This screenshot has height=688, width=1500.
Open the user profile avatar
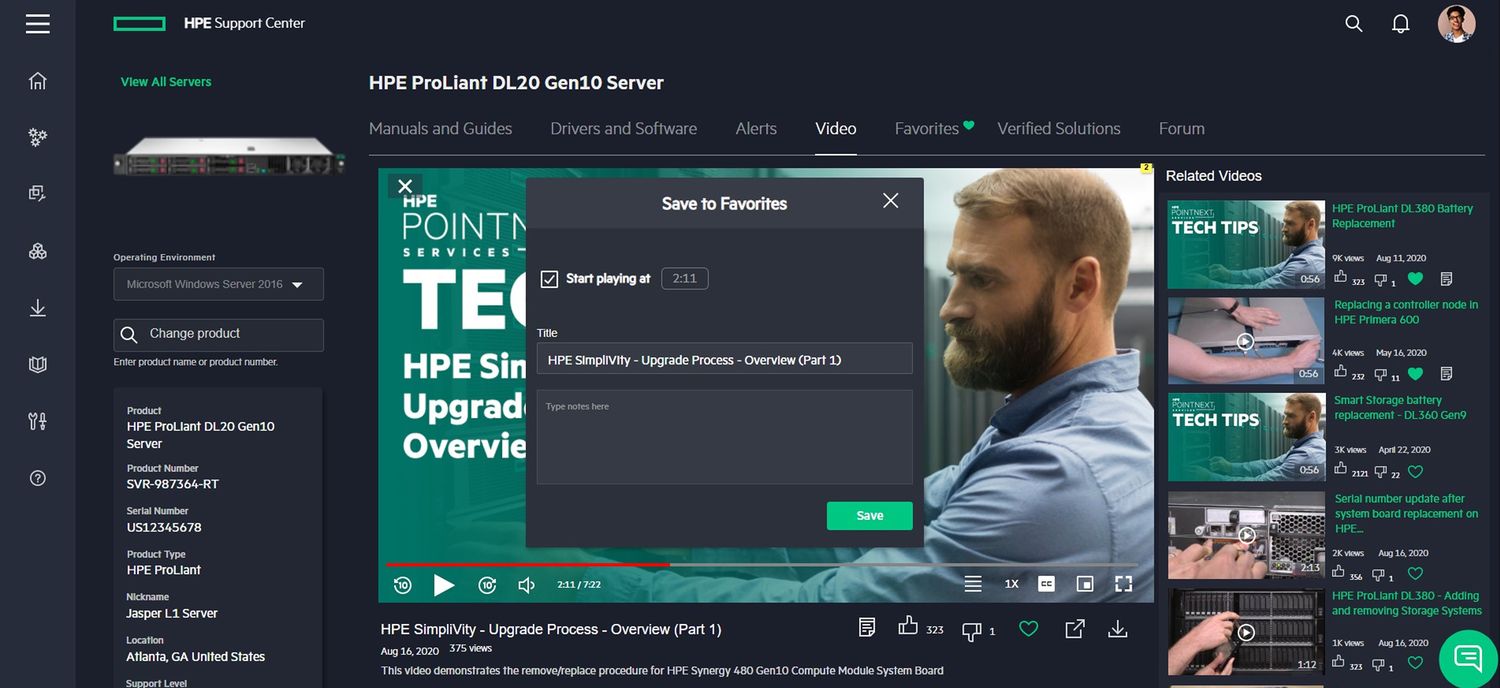pos(1456,23)
